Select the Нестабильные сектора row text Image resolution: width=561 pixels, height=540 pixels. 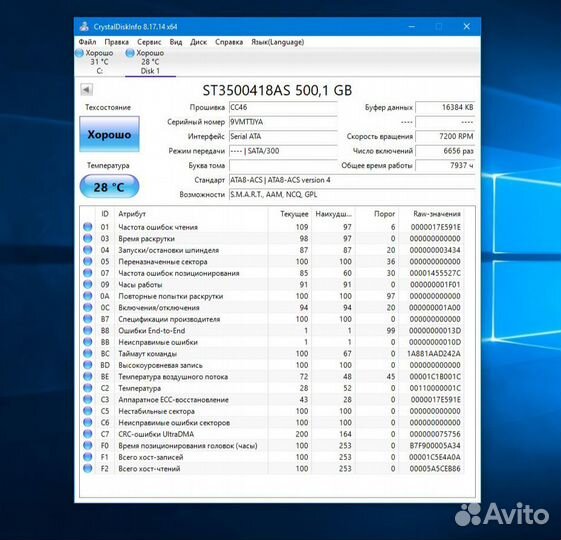[x=156, y=411]
